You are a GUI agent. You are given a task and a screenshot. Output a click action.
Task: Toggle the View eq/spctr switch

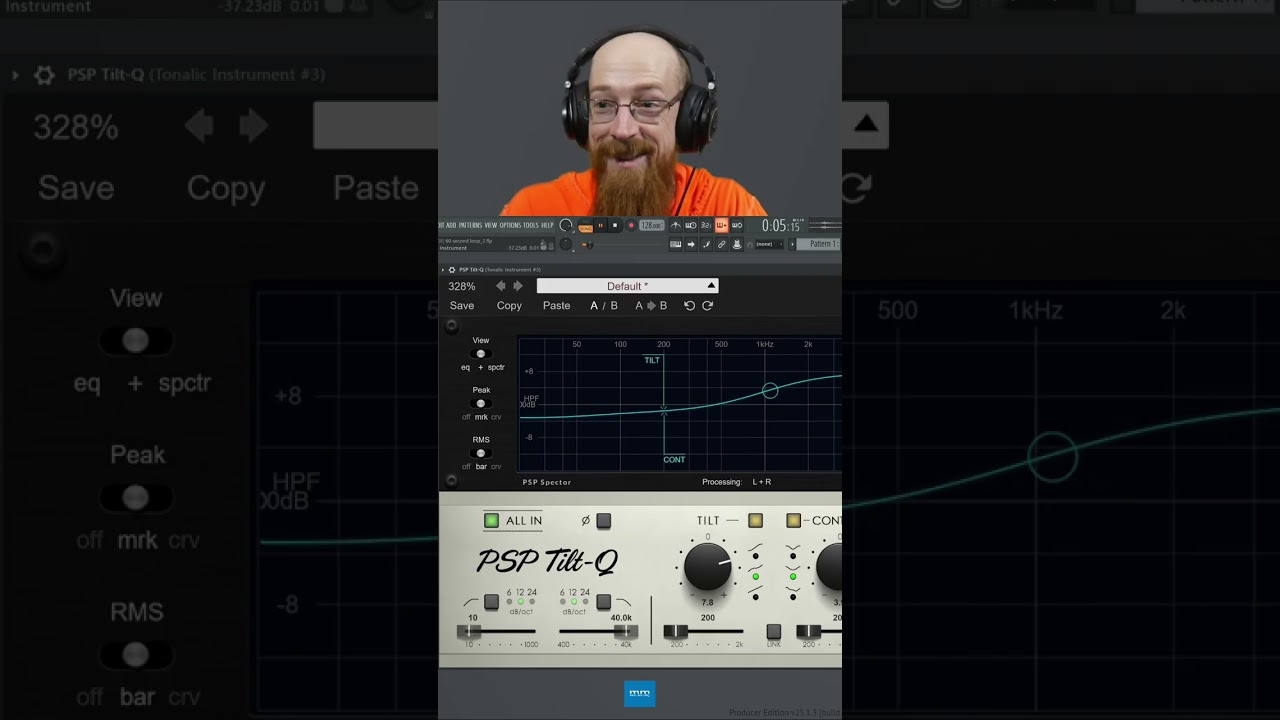(x=481, y=354)
